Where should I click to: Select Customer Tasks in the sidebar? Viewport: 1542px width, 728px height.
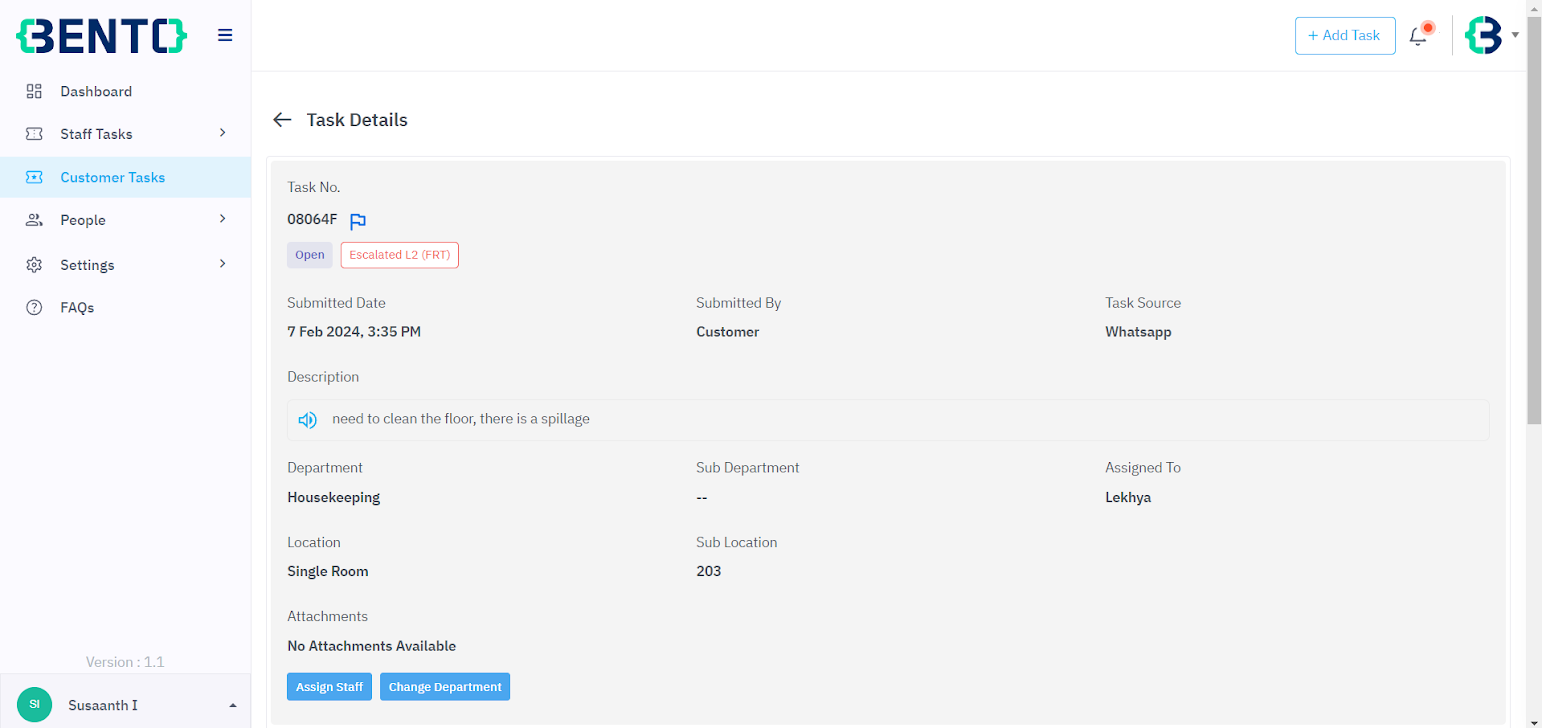click(125, 177)
